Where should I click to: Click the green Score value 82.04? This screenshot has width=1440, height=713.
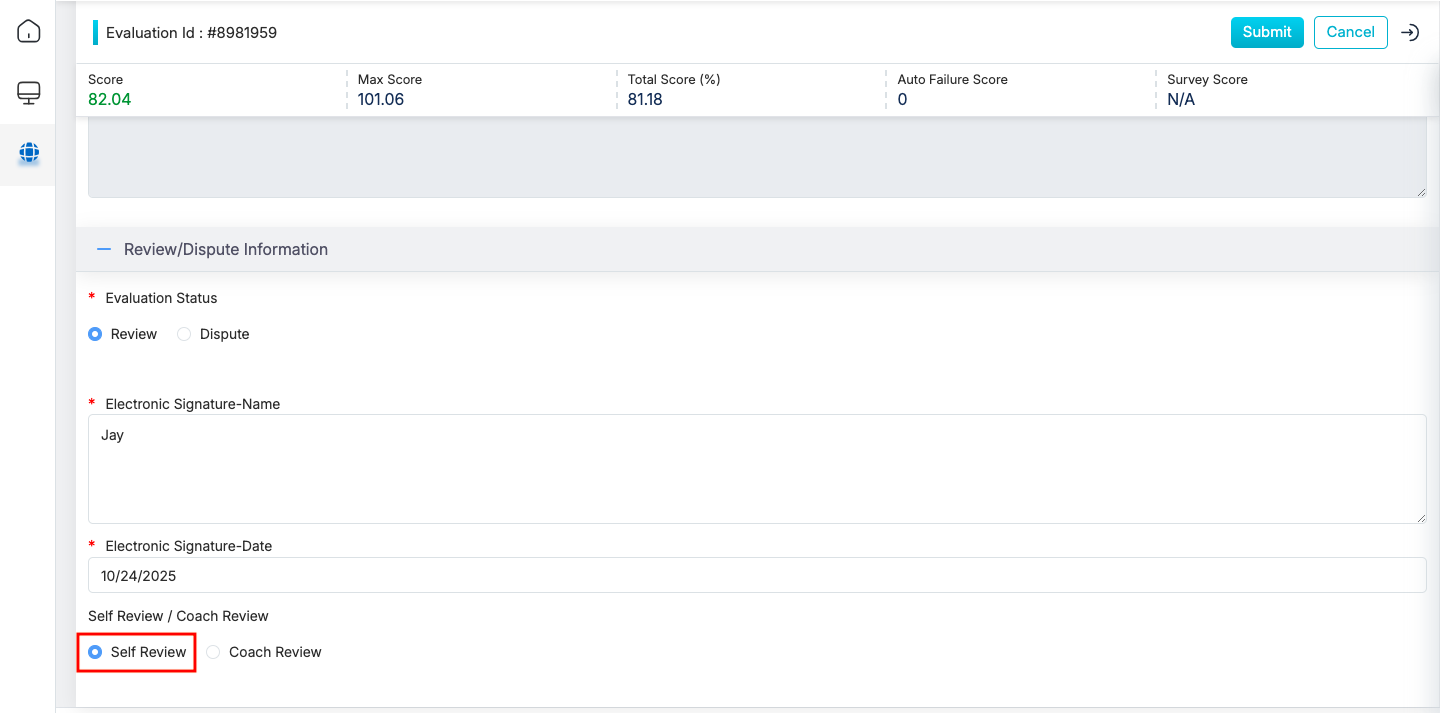click(110, 99)
